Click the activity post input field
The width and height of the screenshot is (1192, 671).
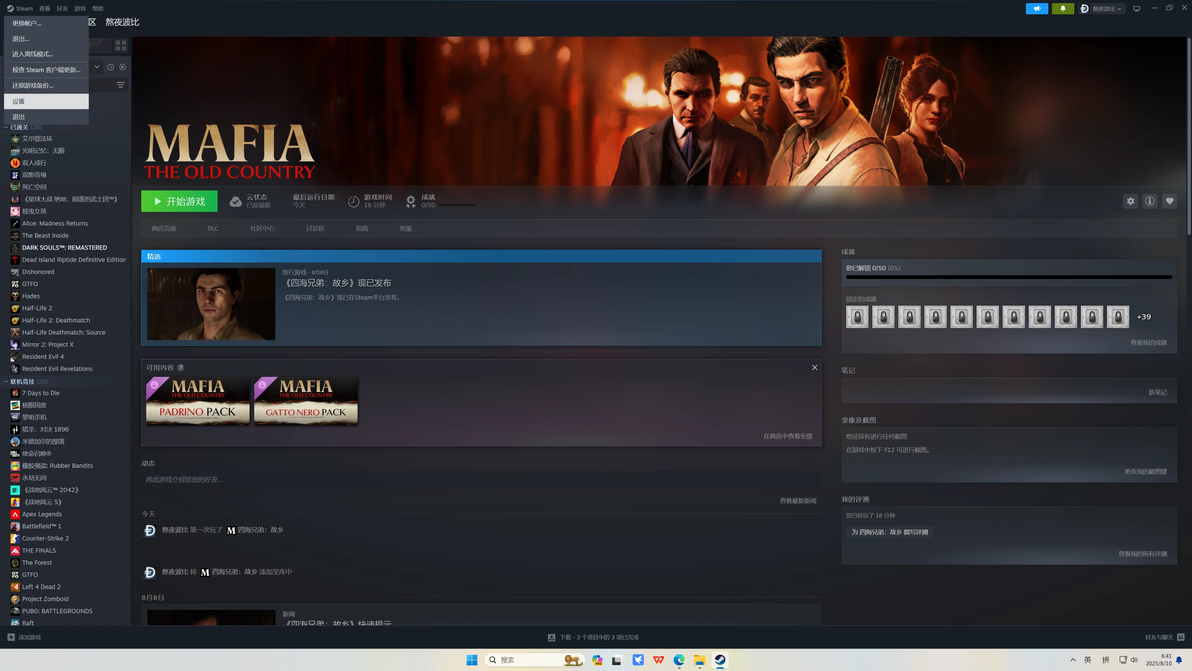[480, 480]
